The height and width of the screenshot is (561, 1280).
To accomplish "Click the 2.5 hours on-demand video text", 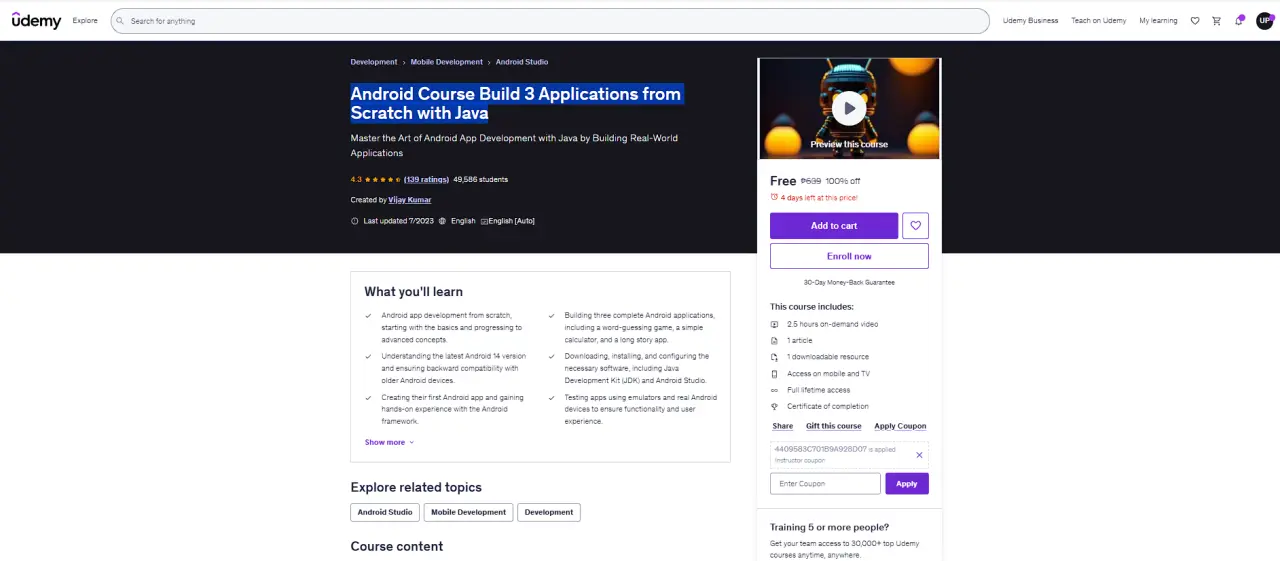I will pos(833,324).
